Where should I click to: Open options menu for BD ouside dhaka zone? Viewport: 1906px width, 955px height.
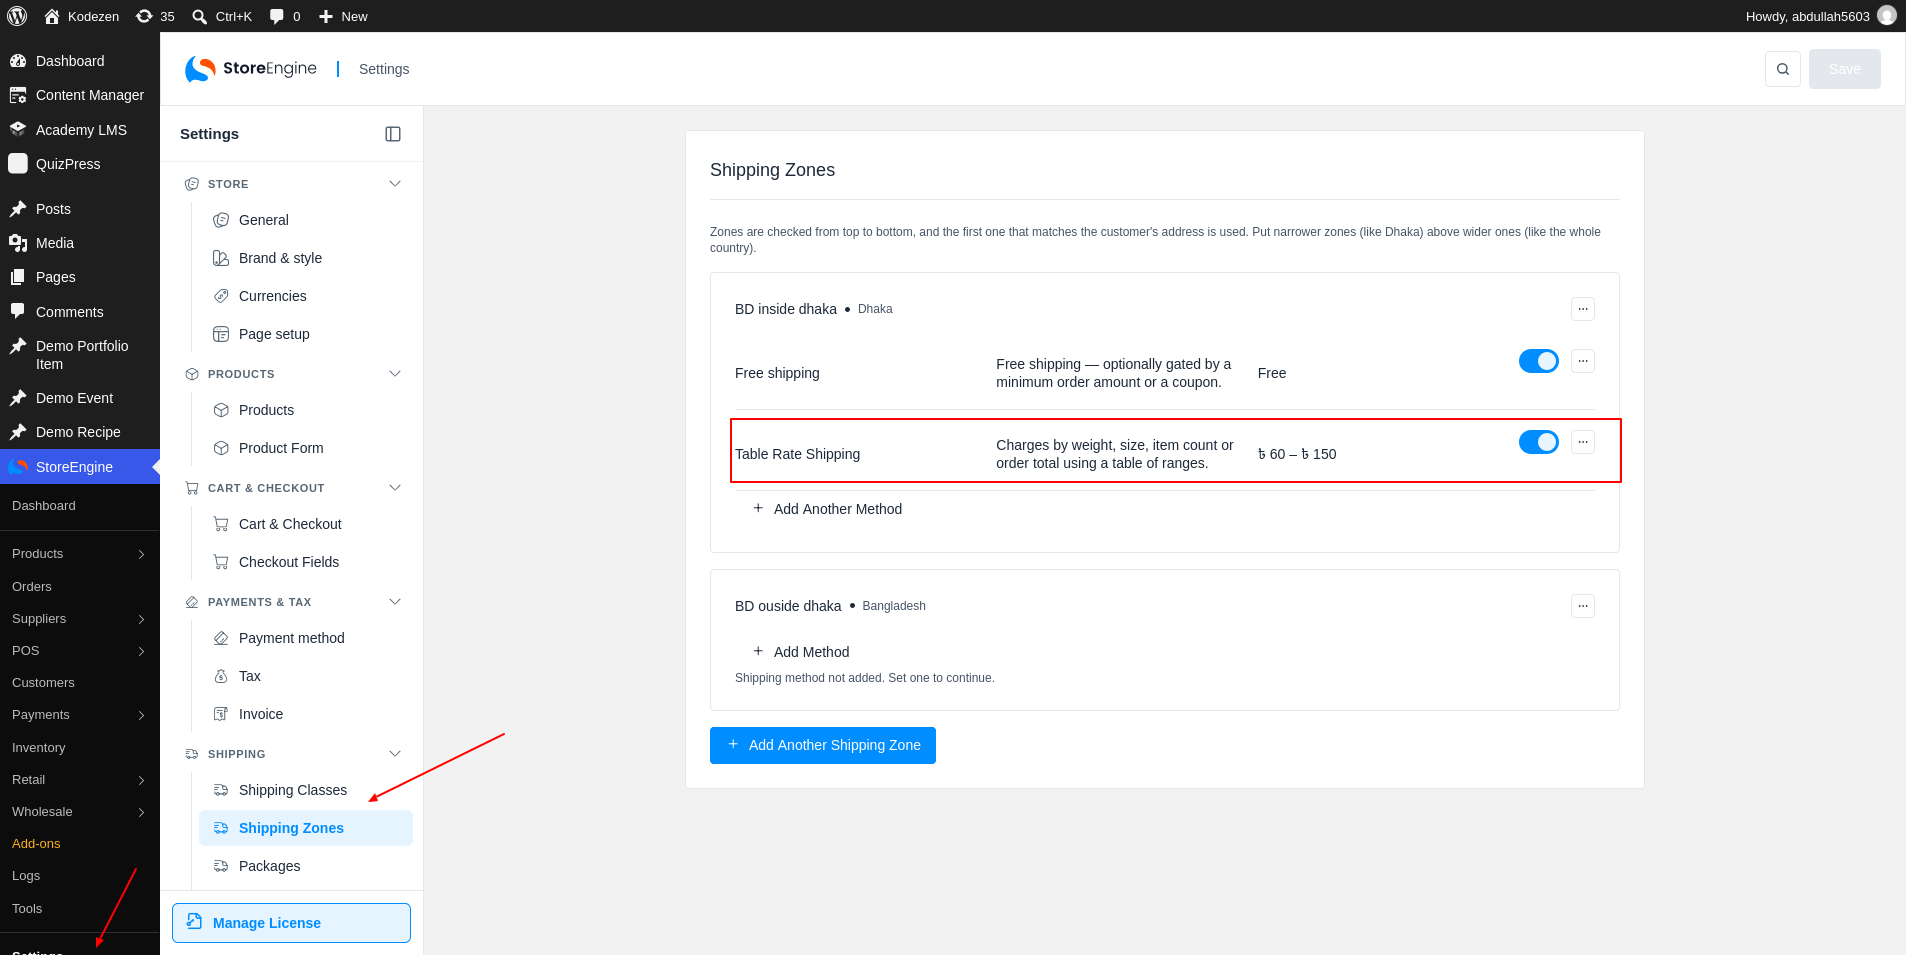tap(1583, 606)
